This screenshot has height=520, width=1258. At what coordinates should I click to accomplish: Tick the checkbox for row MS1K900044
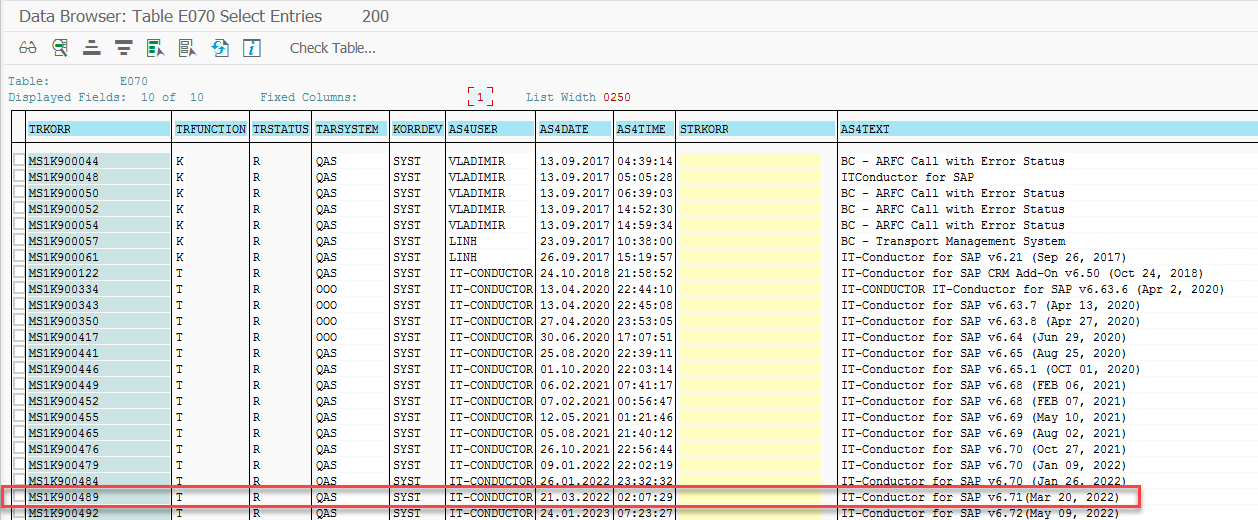click(19, 161)
